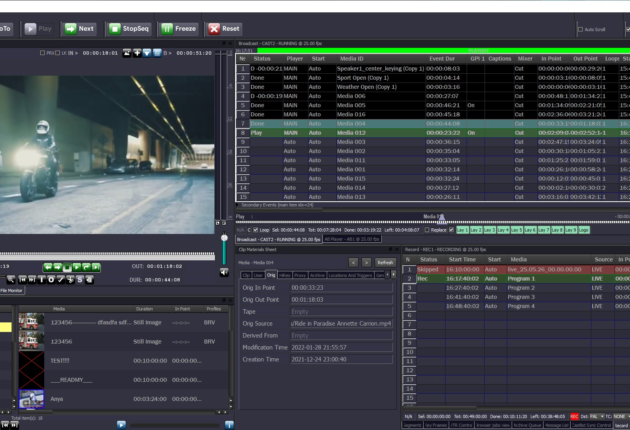Viewport: 630px width, 430px height.
Task: Click blue play icon under media list
Action: 121,424
